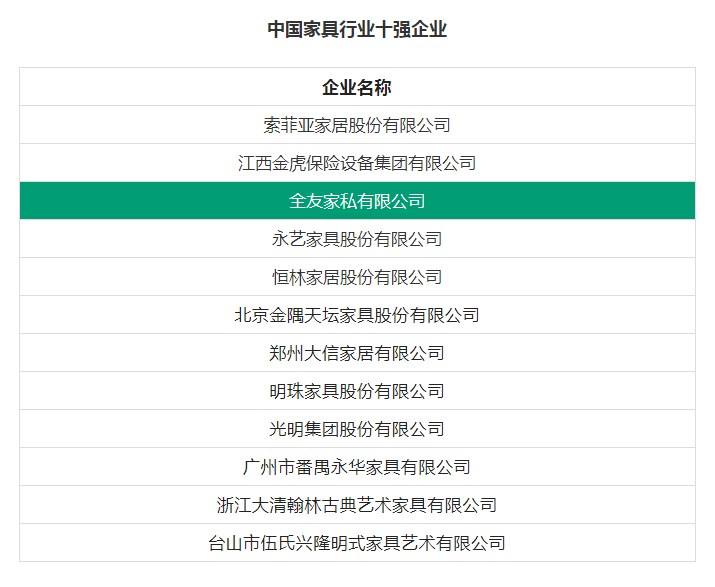Select the row 永艺家具股份有限公司

click(x=358, y=239)
